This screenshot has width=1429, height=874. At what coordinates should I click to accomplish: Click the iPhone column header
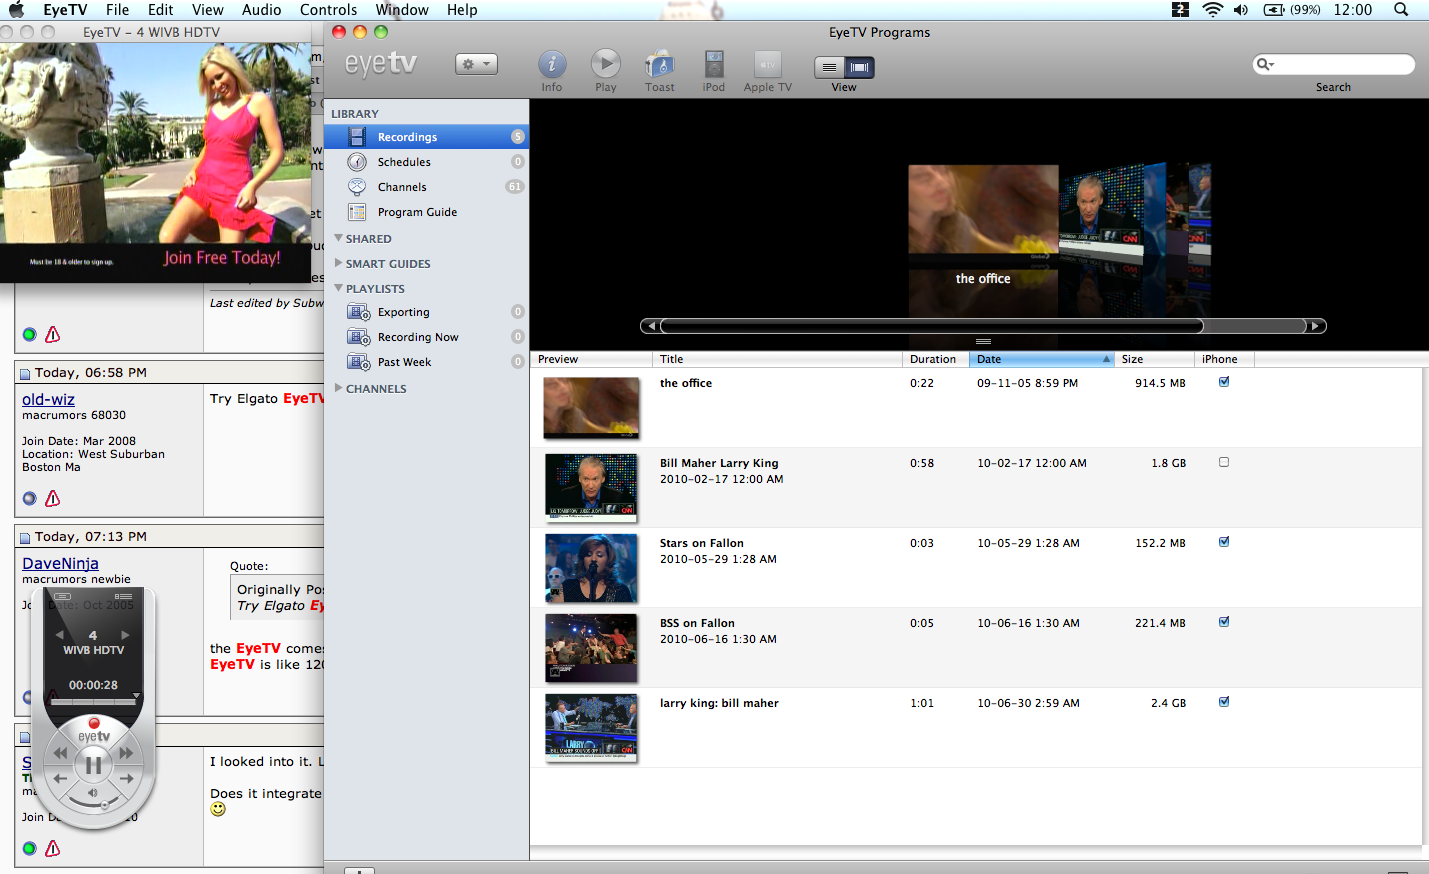pyautogui.click(x=1224, y=359)
